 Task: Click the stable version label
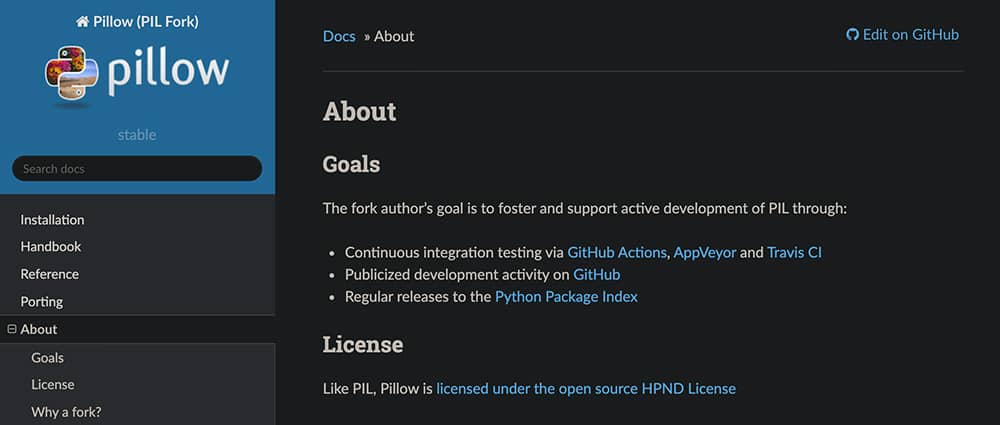(137, 135)
